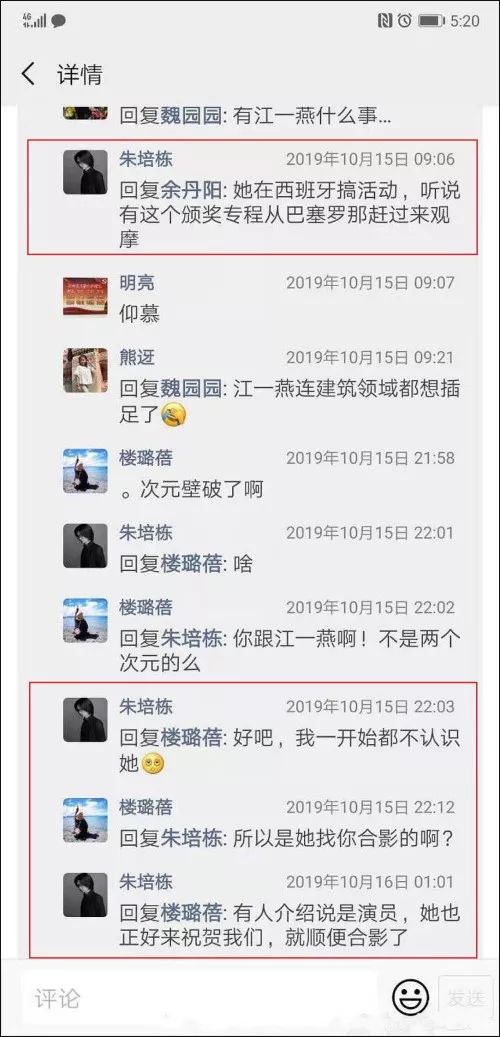The image size is (500, 1037).
Task: Tap the message bubble notification icon
Action: [x=58, y=21]
